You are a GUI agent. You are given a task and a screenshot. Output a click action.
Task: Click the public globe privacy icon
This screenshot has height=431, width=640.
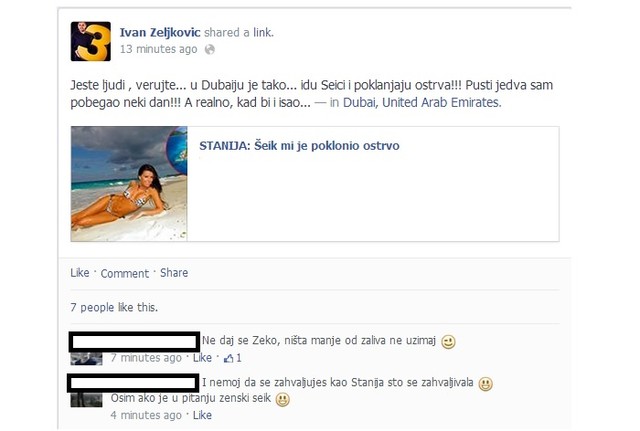pyautogui.click(x=210, y=50)
